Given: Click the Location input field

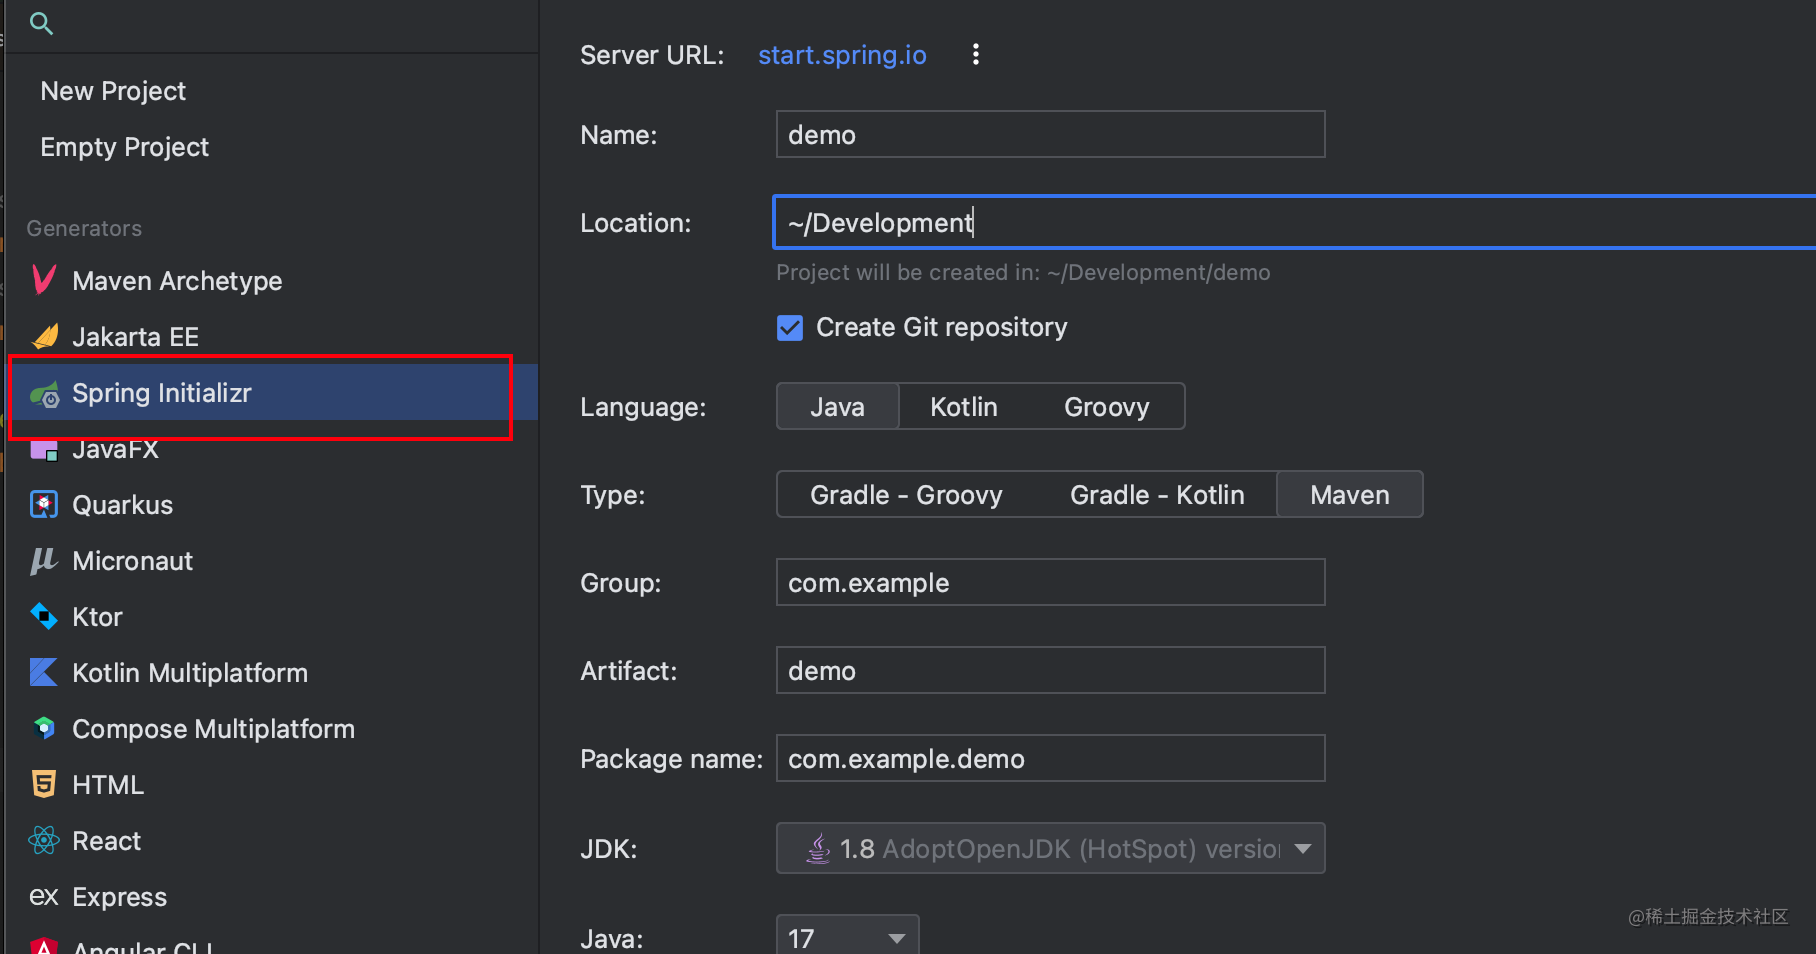Looking at the screenshot, I should point(1295,222).
